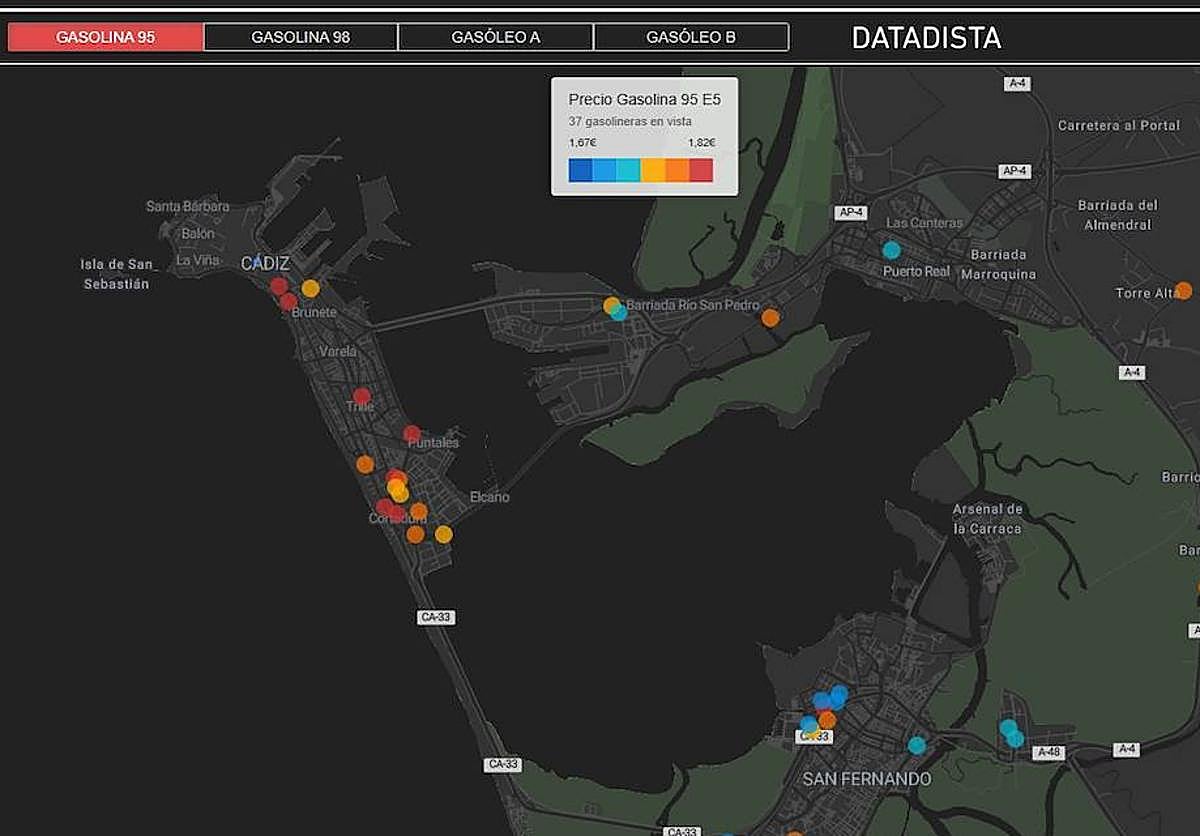Click the '37 gasolineras en vista' text
This screenshot has width=1200, height=836.
[630, 121]
